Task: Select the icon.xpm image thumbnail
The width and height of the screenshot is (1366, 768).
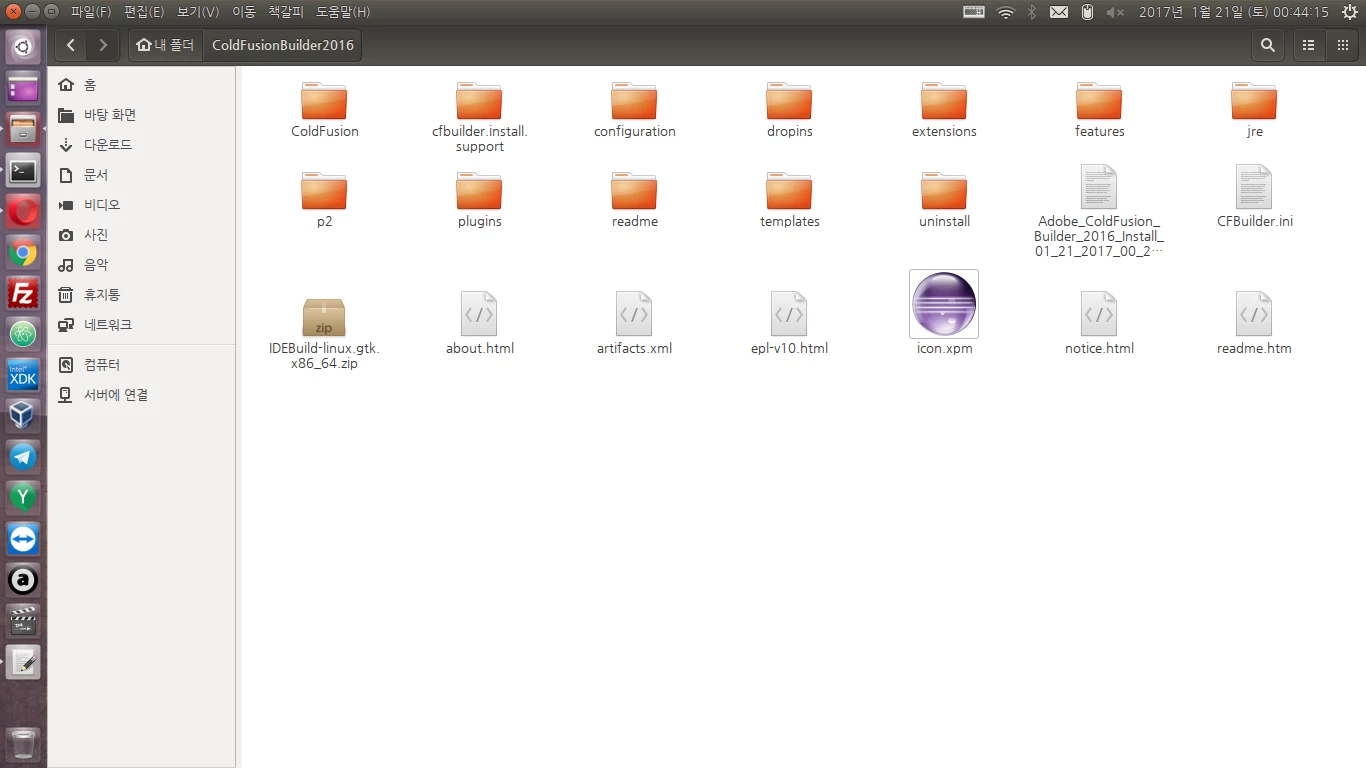Action: click(944, 304)
